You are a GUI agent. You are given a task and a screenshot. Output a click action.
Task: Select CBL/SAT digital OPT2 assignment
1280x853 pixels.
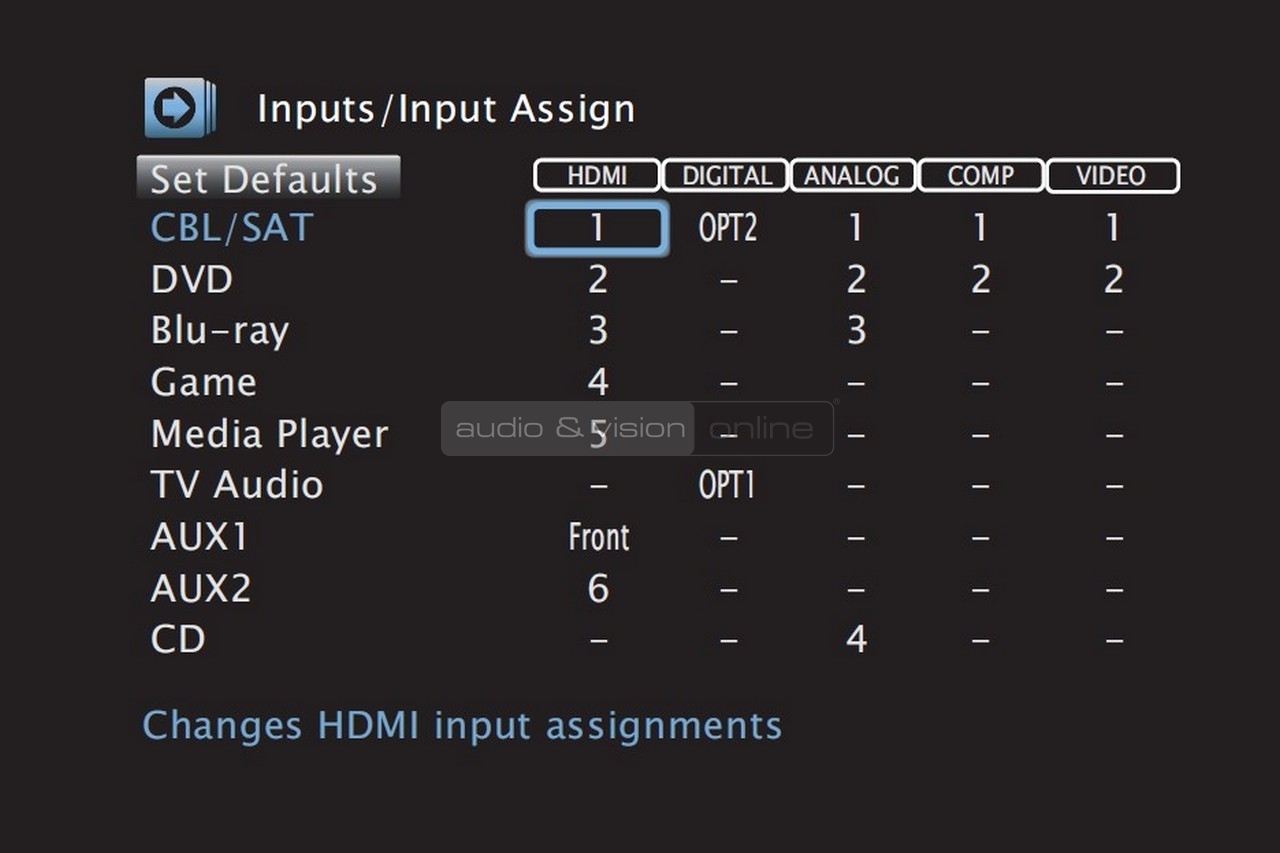point(727,228)
